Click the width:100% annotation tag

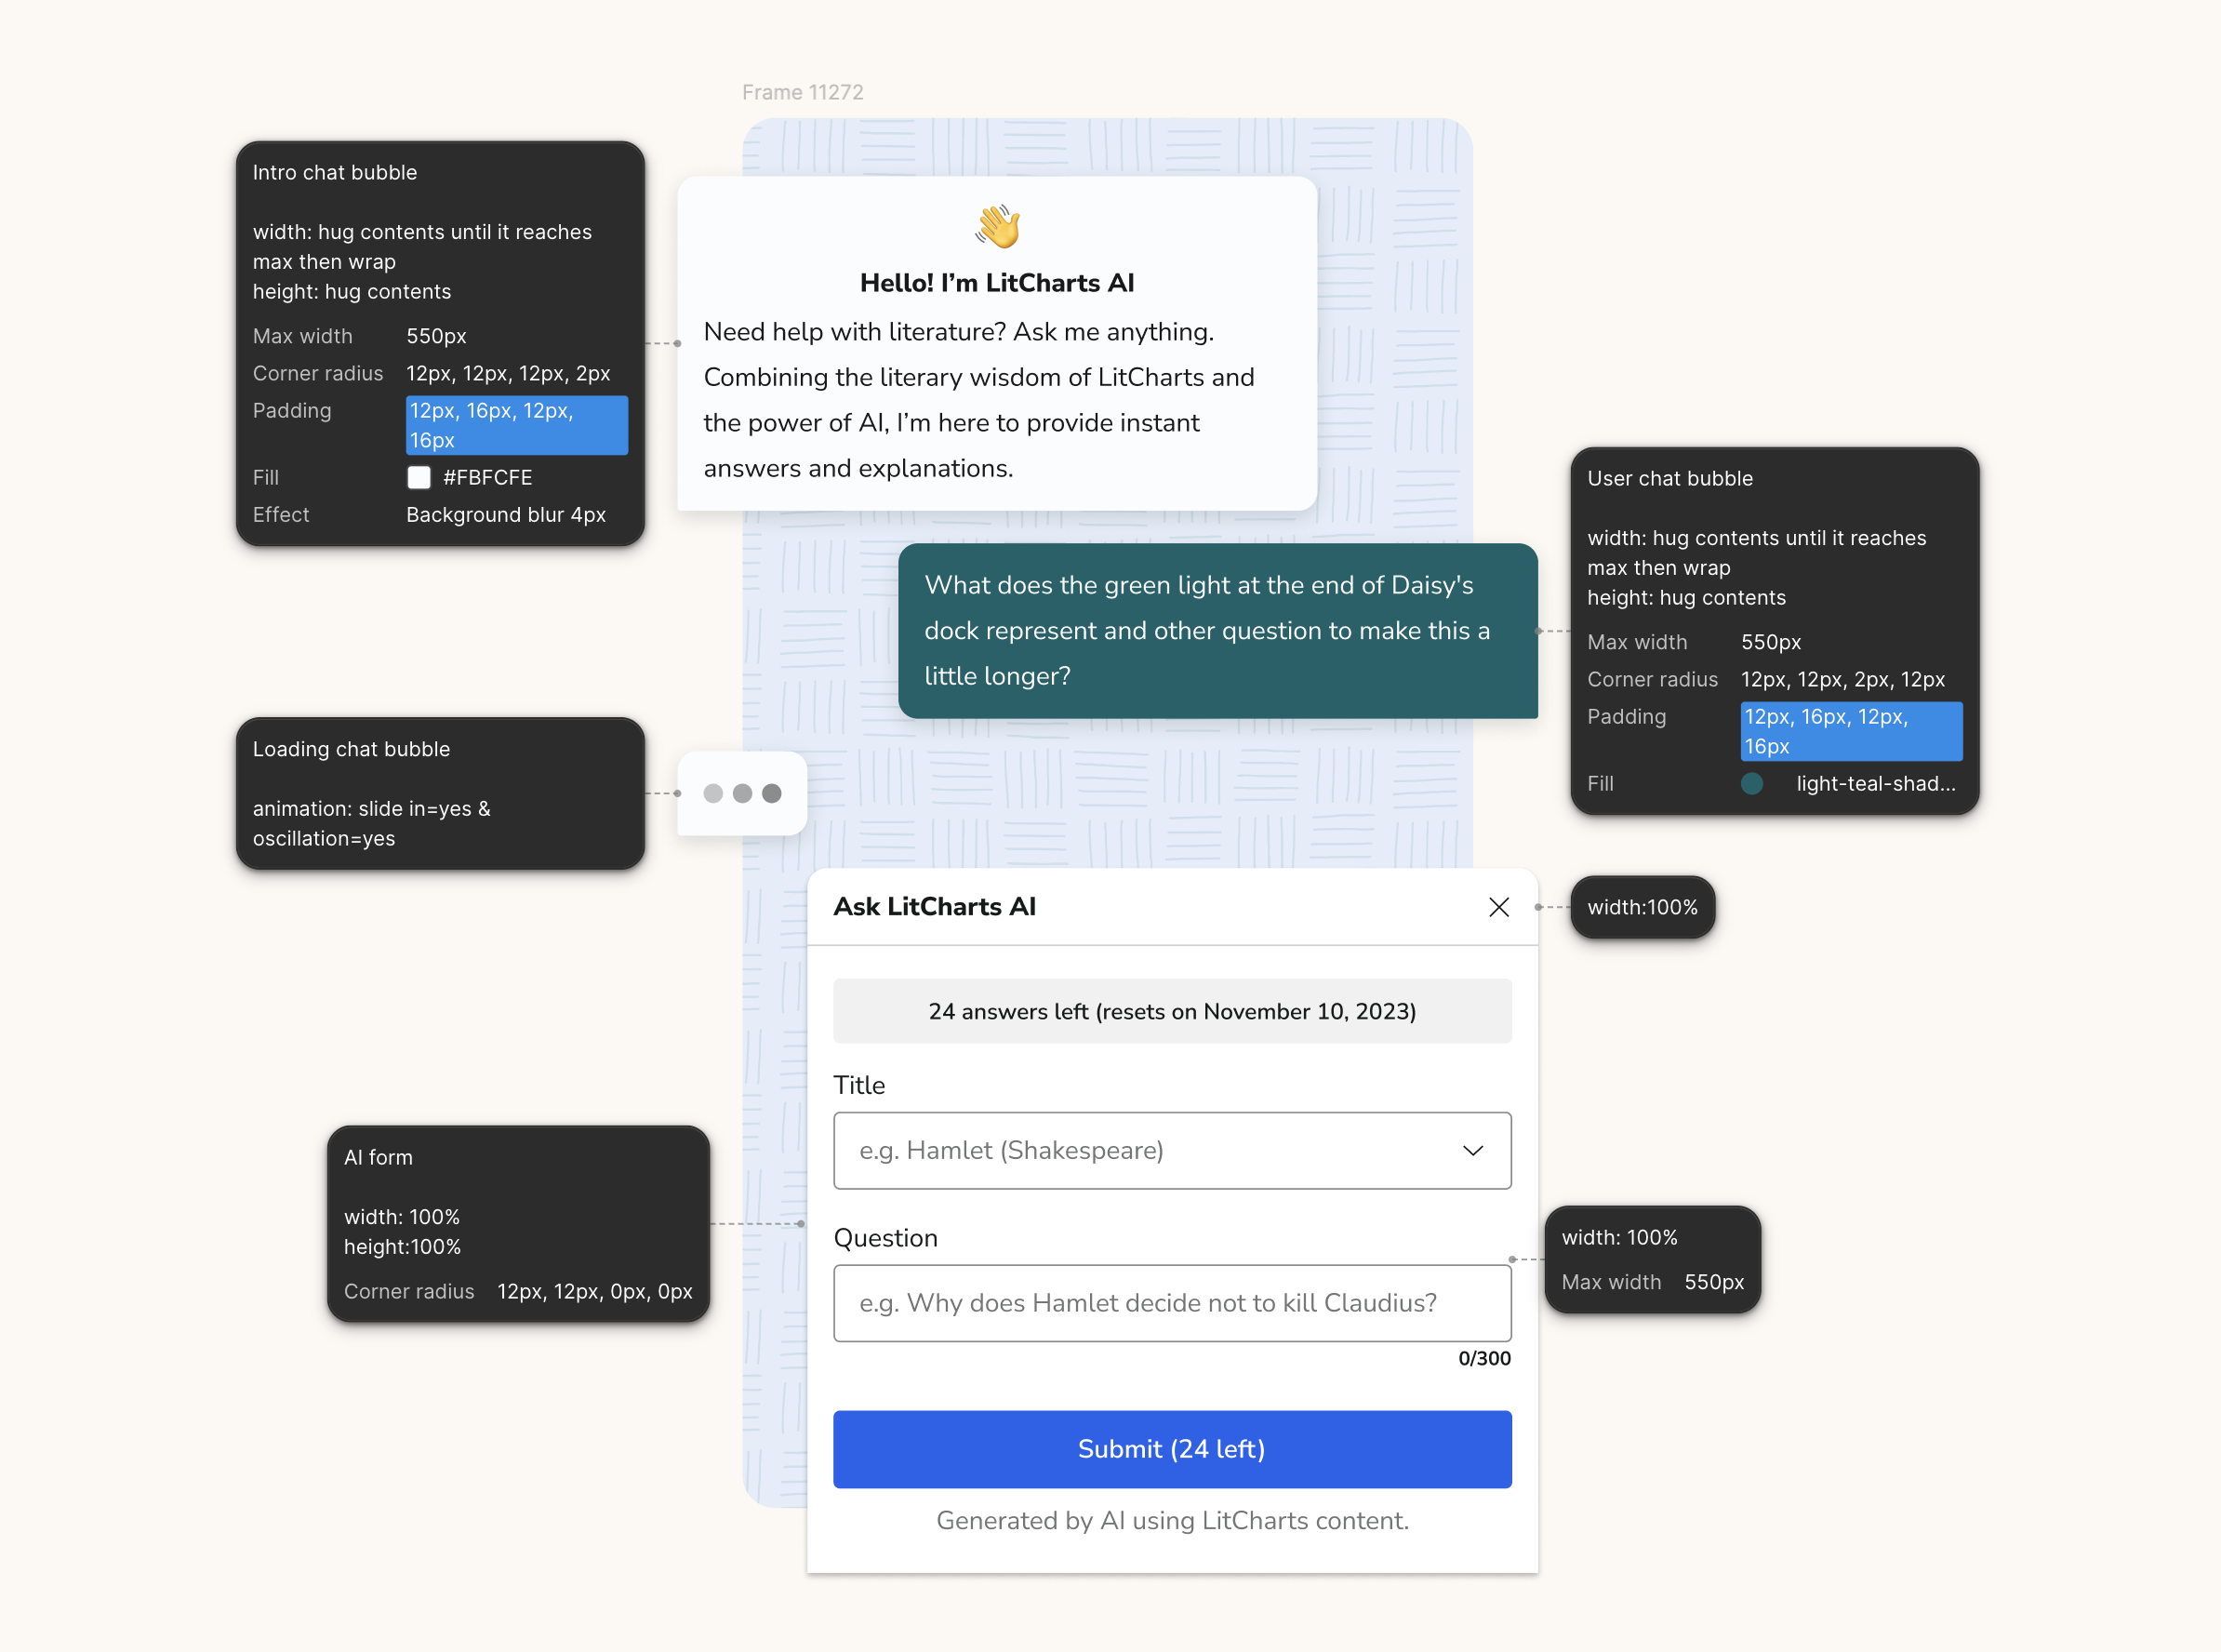click(1642, 907)
